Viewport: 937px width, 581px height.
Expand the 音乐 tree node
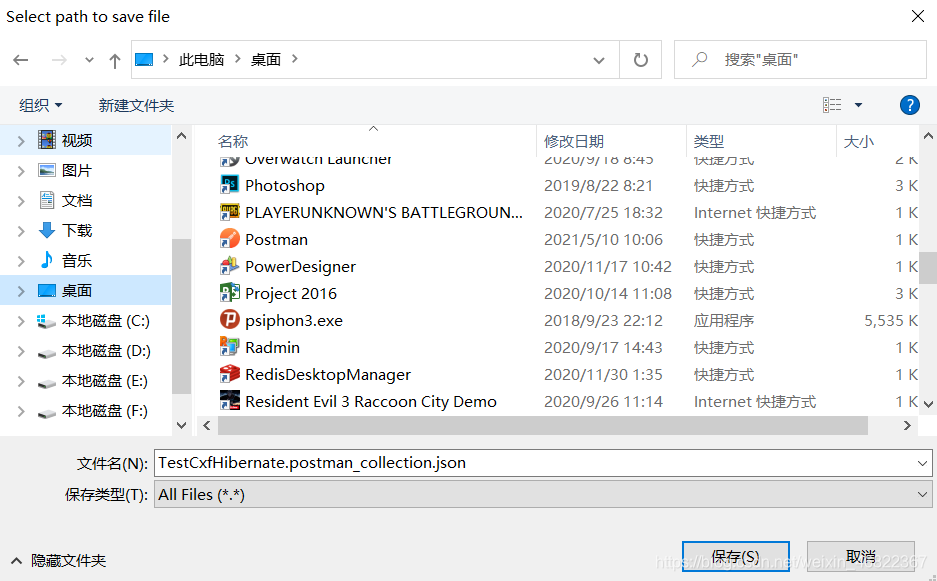pyautogui.click(x=21, y=261)
